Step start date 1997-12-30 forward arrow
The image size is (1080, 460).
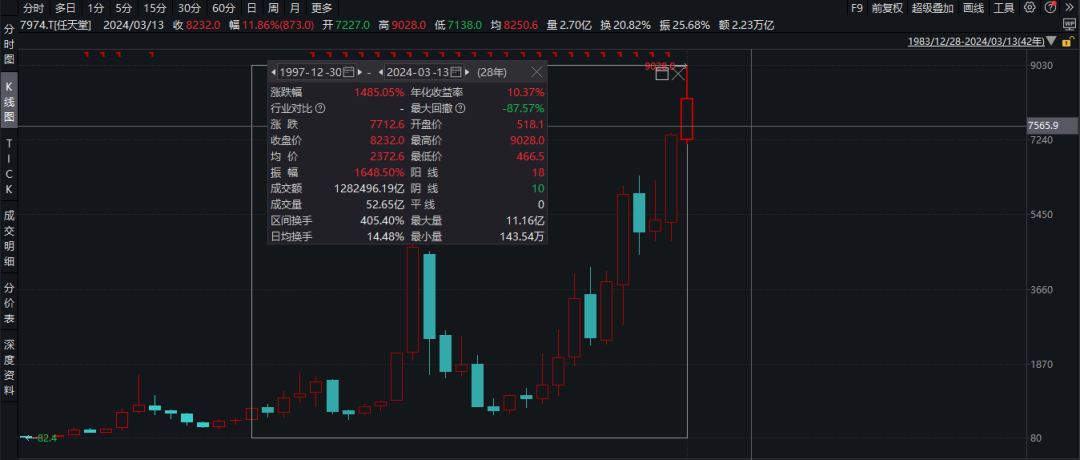pyautogui.click(x=360, y=72)
